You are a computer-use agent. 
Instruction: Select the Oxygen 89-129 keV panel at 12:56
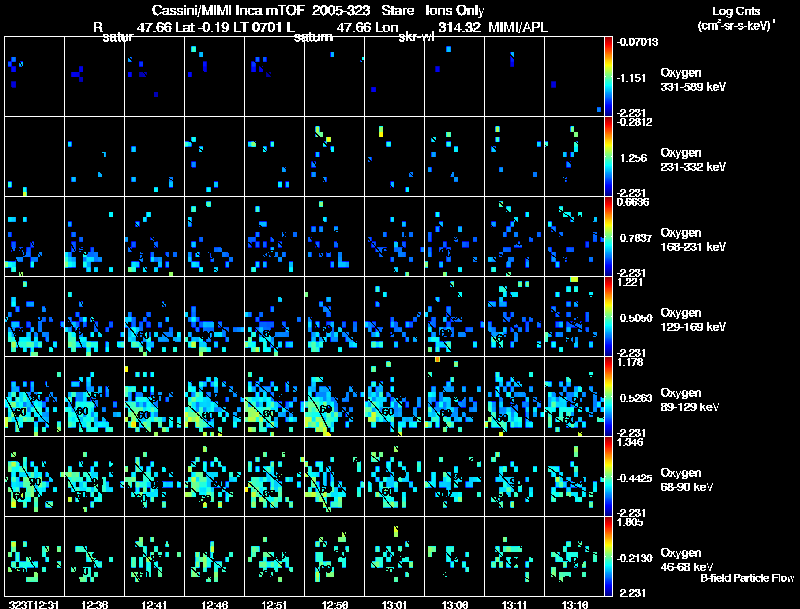pyautogui.click(x=335, y=396)
